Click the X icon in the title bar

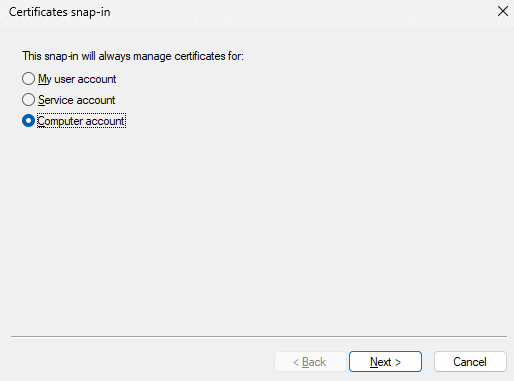click(x=503, y=12)
